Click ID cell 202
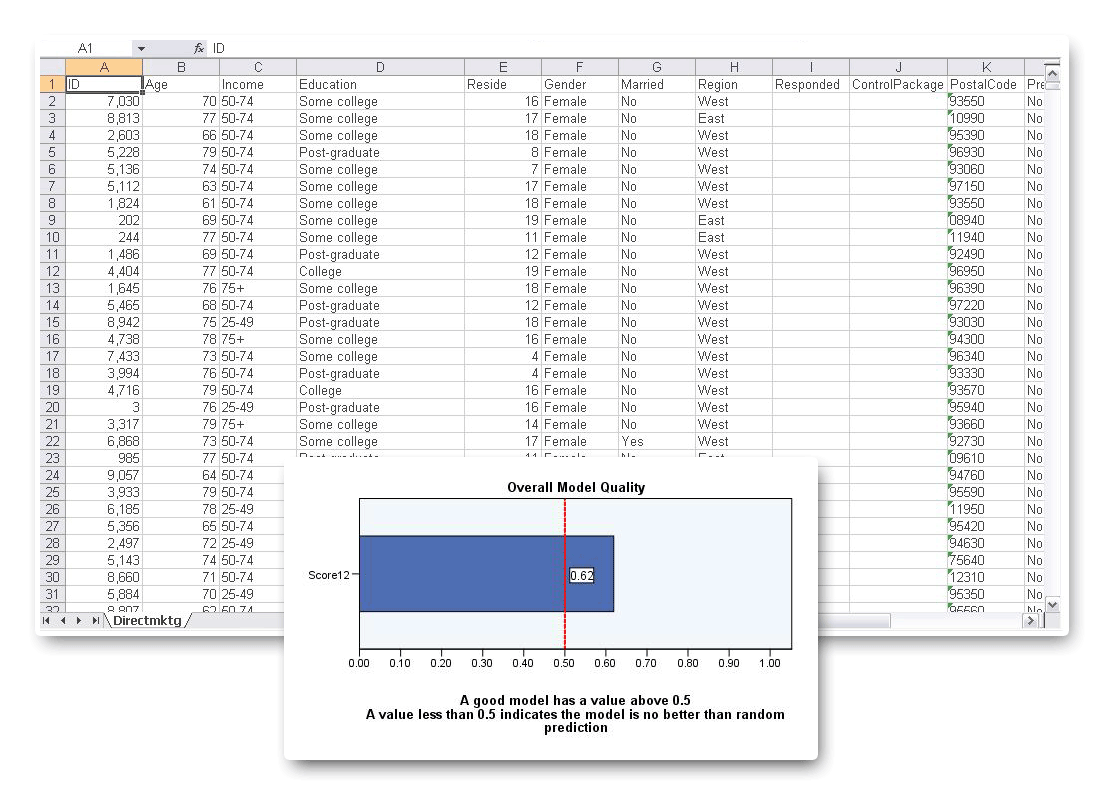Image resolution: width=1104 pixels, height=795 pixels. 104,220
